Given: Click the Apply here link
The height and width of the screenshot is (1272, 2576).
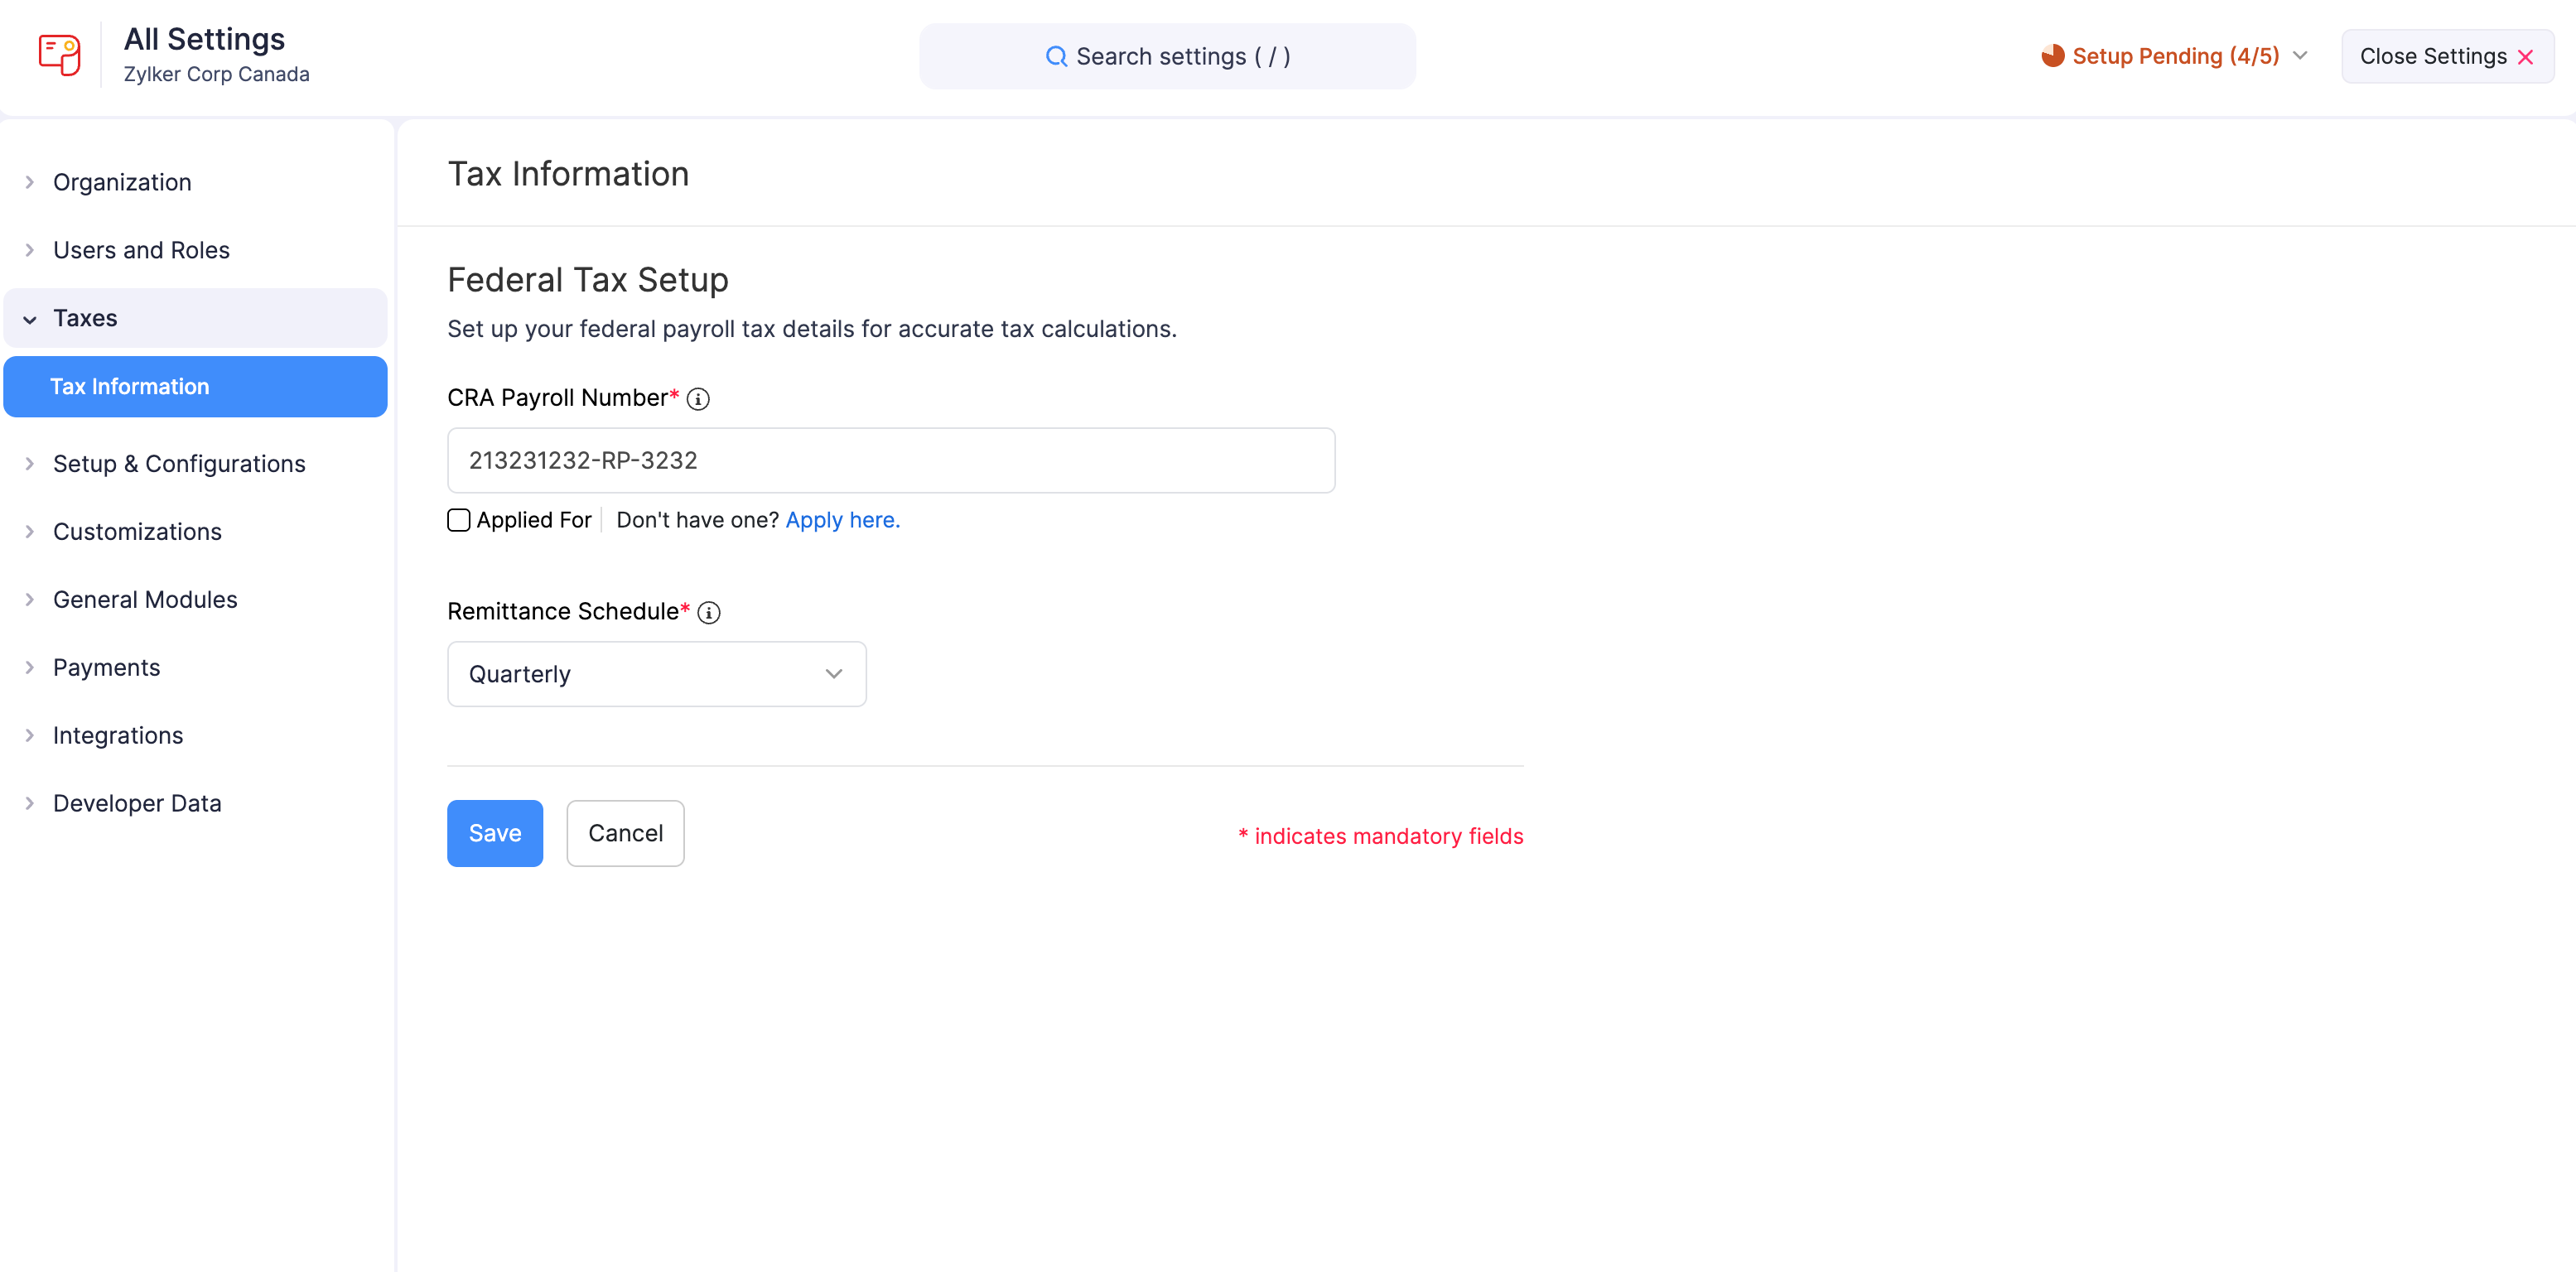Looking at the screenshot, I should [842, 520].
